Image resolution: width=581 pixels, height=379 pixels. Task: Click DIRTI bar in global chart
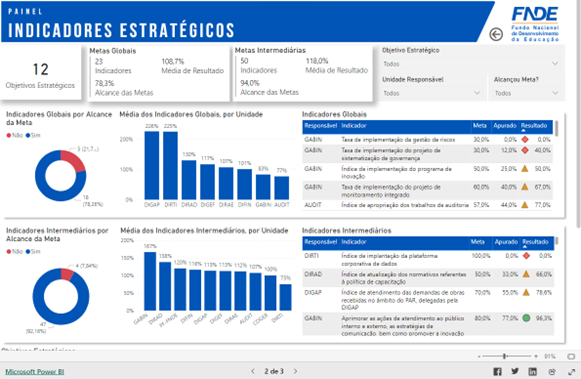click(170, 166)
